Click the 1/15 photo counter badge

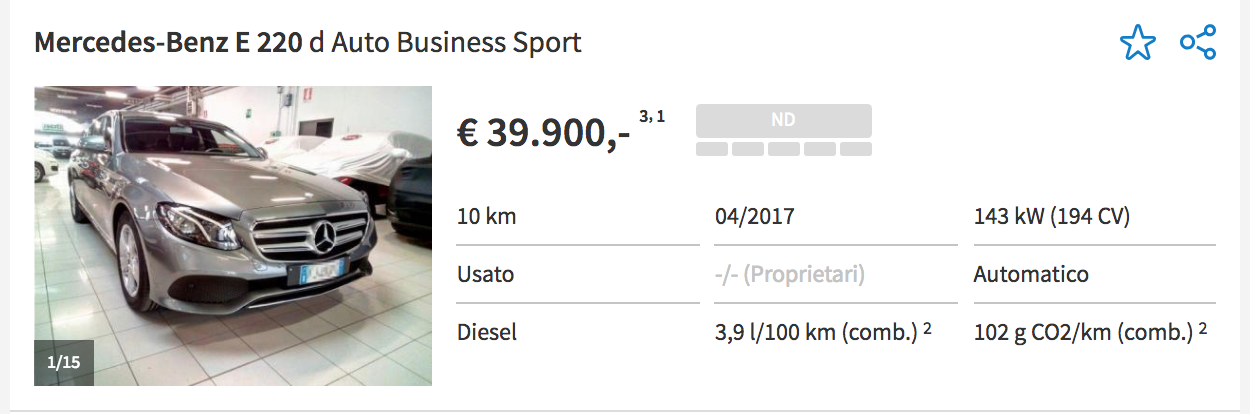point(64,363)
